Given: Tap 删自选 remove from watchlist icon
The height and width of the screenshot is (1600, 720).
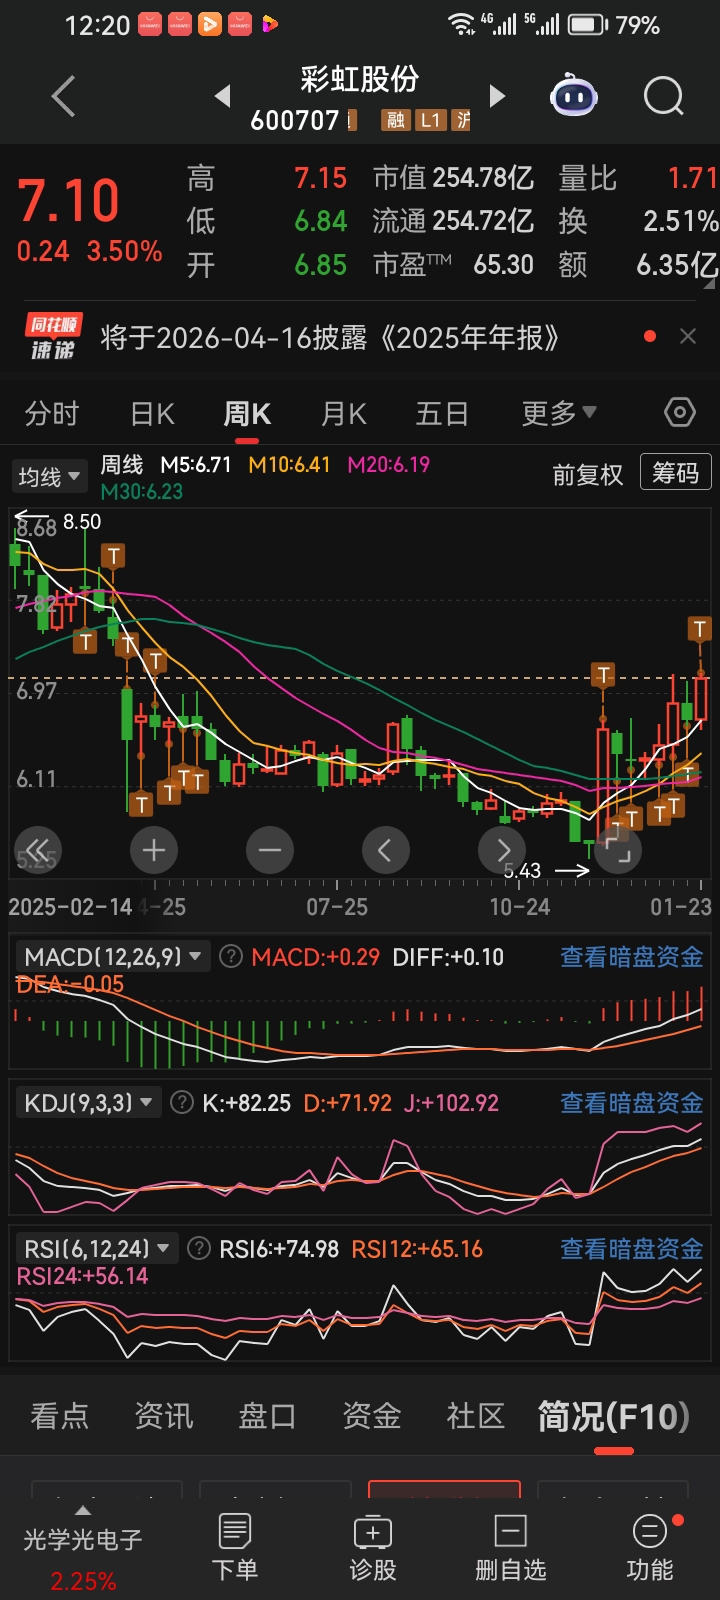Looking at the screenshot, I should tap(511, 1547).
